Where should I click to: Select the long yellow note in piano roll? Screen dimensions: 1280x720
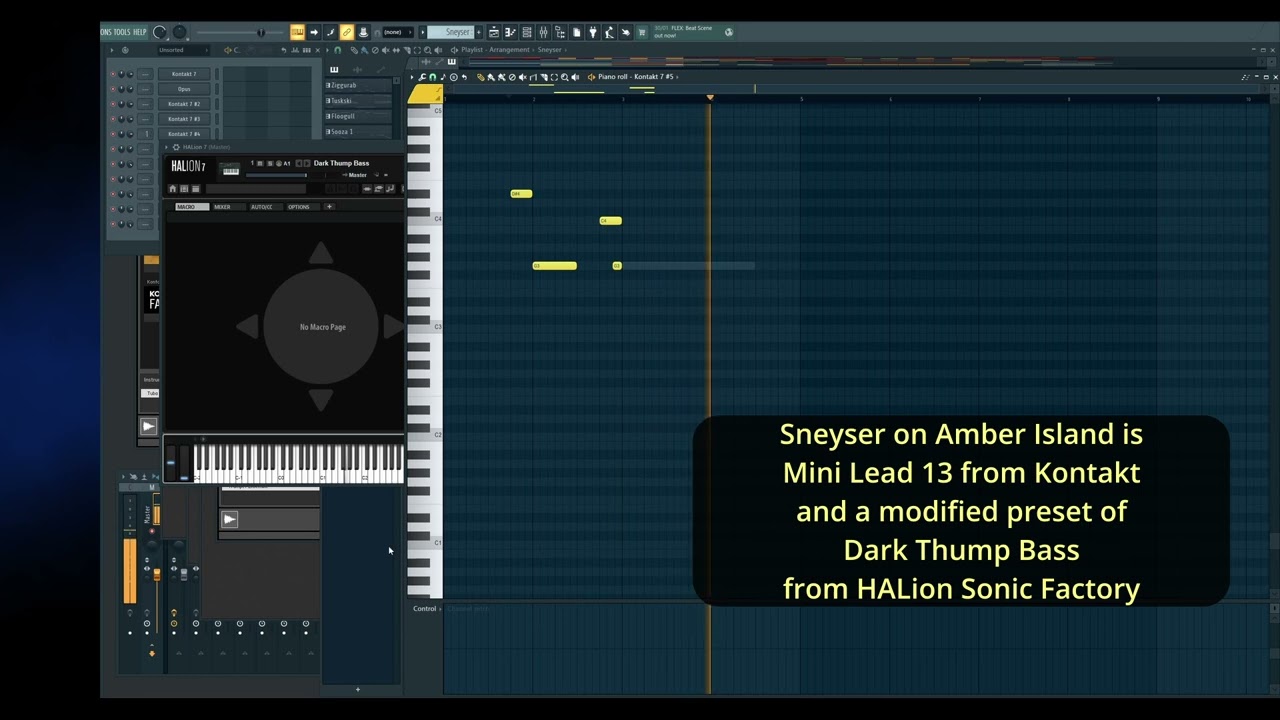click(555, 266)
